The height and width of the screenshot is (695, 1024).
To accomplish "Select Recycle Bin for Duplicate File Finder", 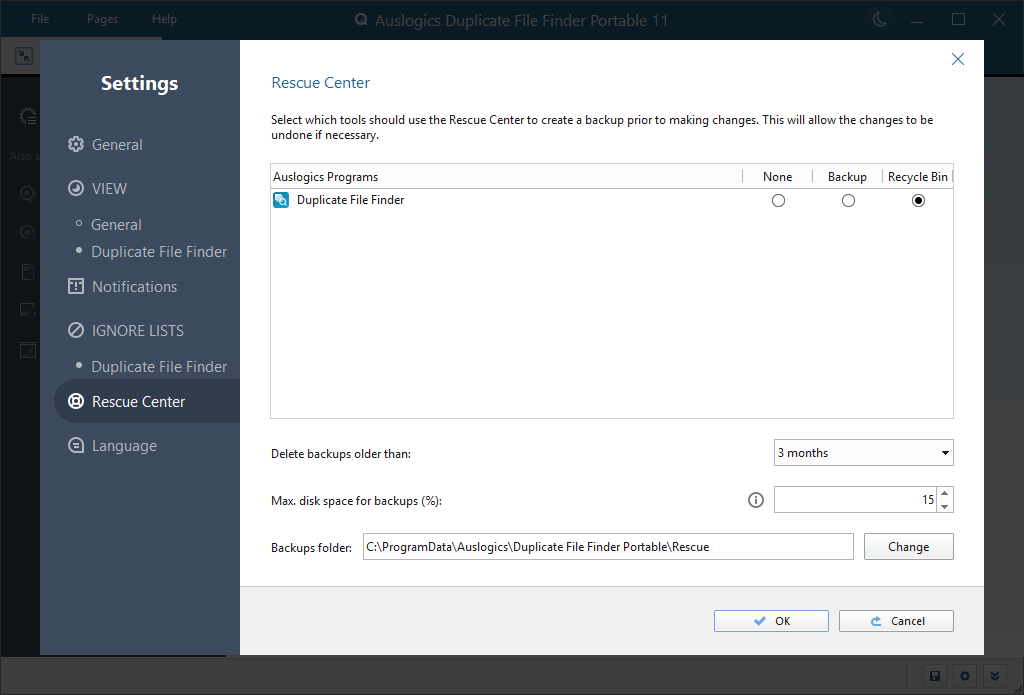I will tap(918, 201).
